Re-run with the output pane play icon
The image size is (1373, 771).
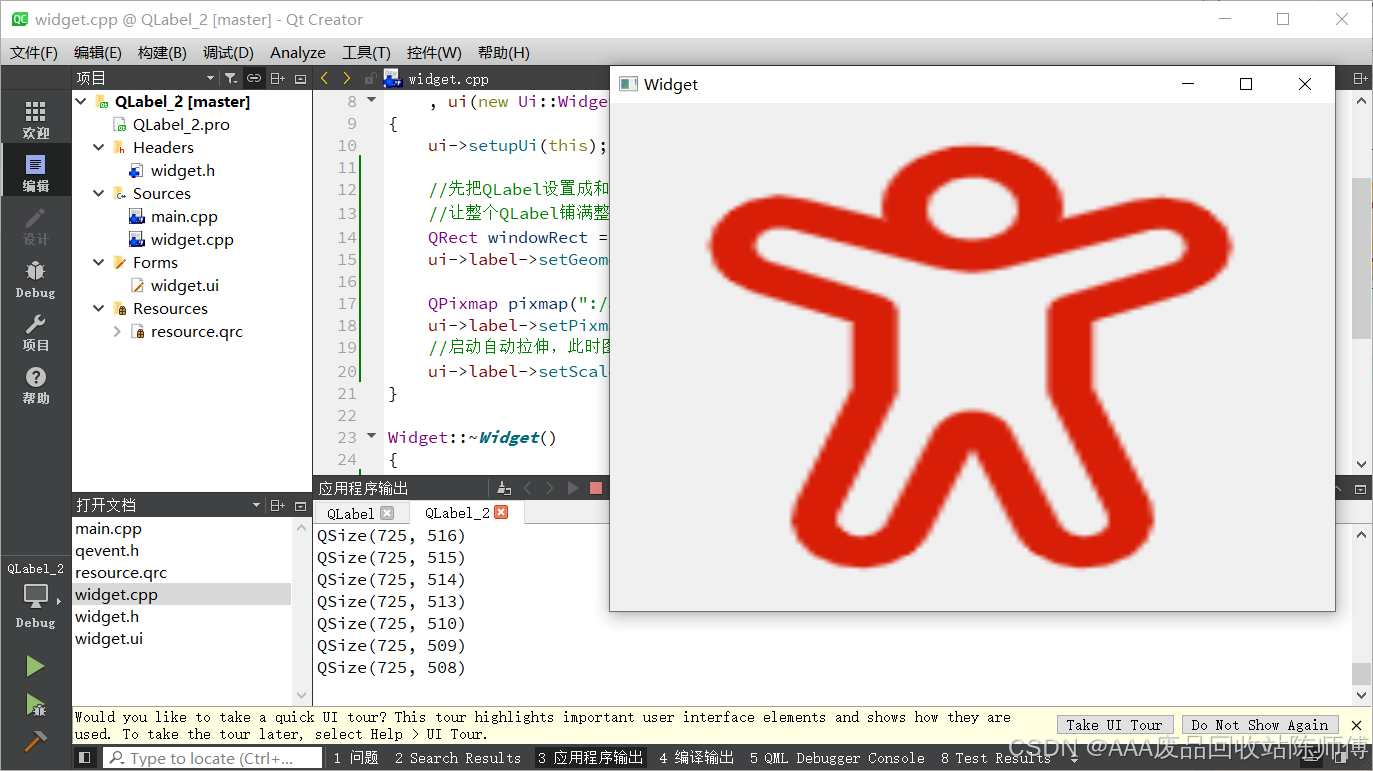point(573,488)
